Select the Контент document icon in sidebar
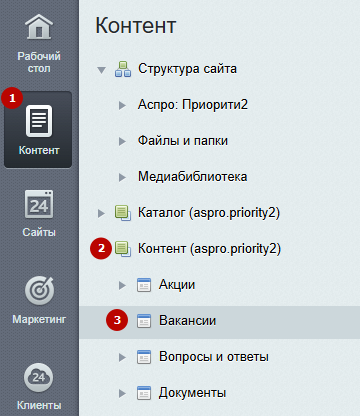Screen dimensions: 360x416 pos(39,121)
